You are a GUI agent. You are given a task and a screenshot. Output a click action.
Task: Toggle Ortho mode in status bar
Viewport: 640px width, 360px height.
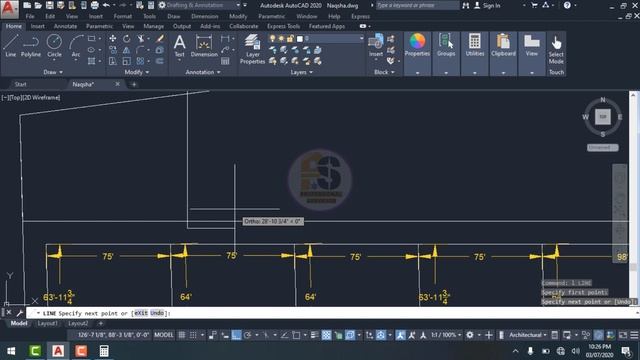click(x=236, y=335)
